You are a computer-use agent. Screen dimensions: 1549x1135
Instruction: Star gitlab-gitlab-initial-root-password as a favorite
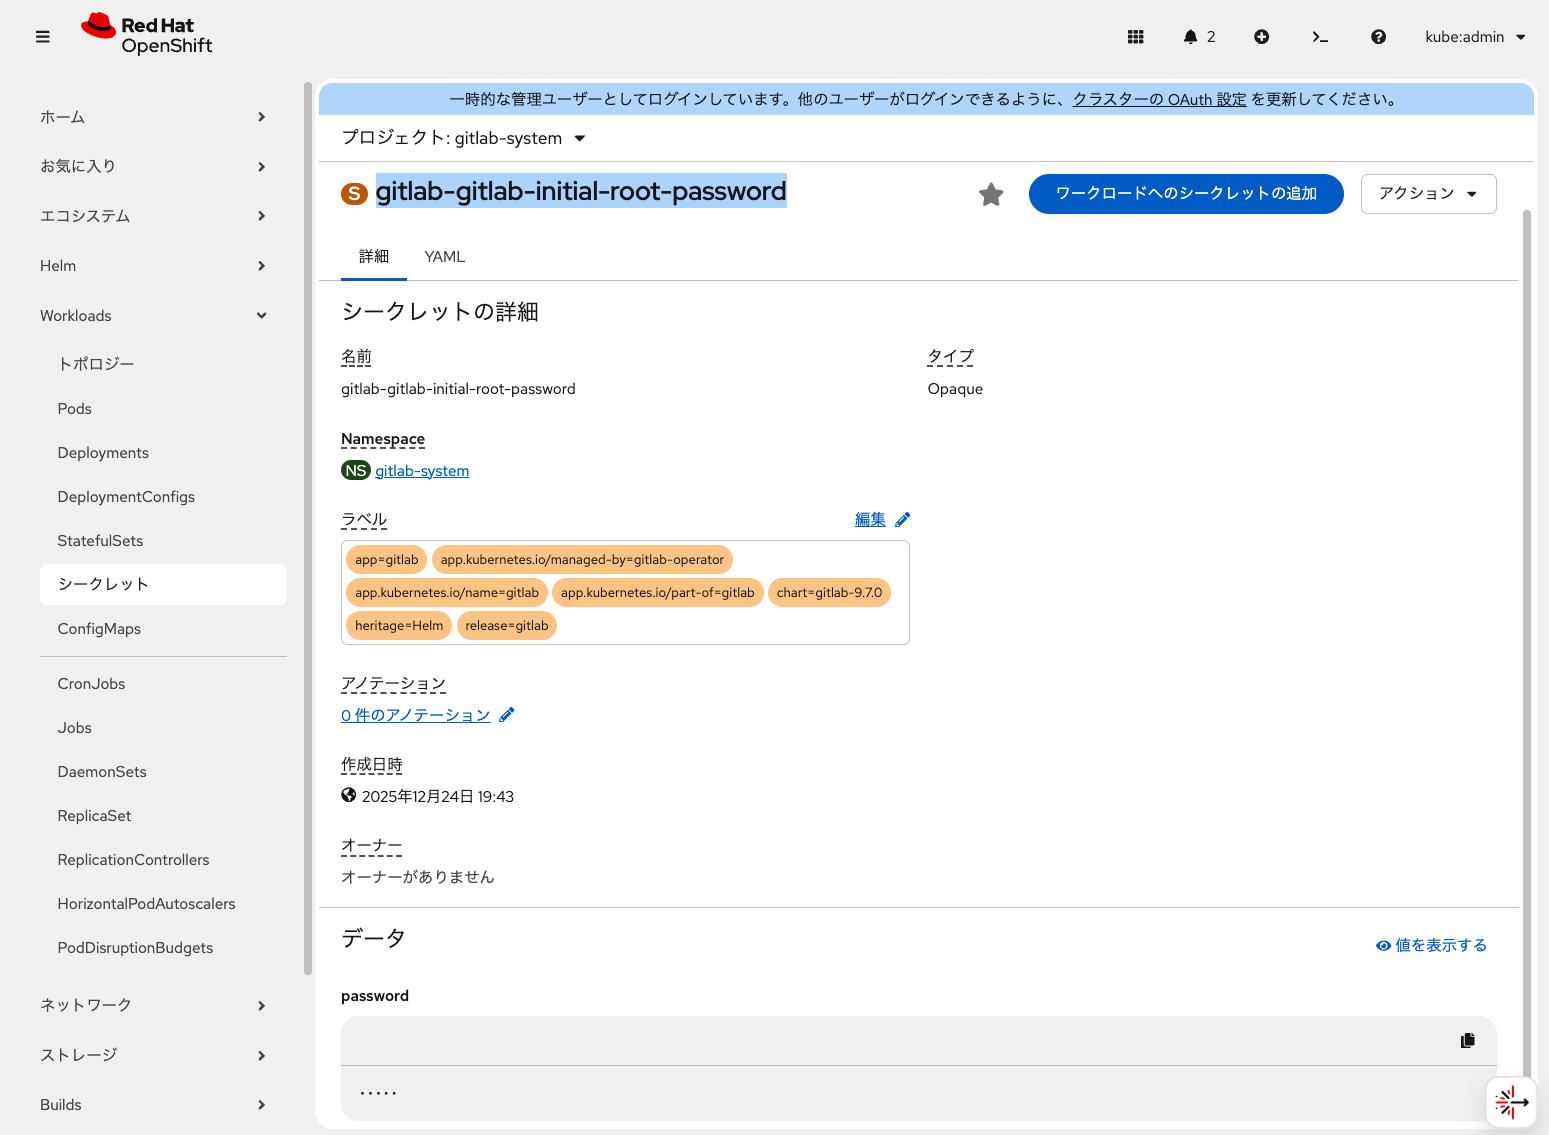point(991,194)
